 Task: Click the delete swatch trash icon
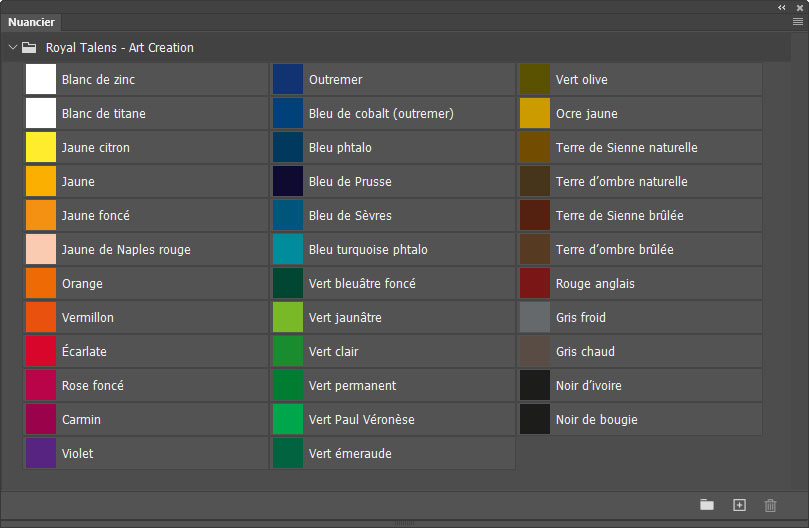coord(770,505)
